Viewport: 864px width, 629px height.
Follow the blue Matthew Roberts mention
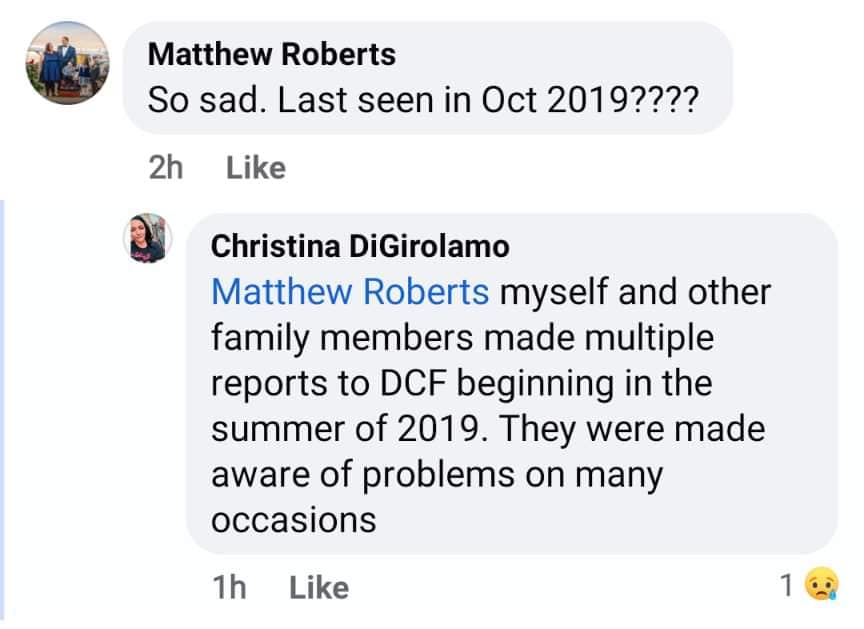(x=350, y=292)
